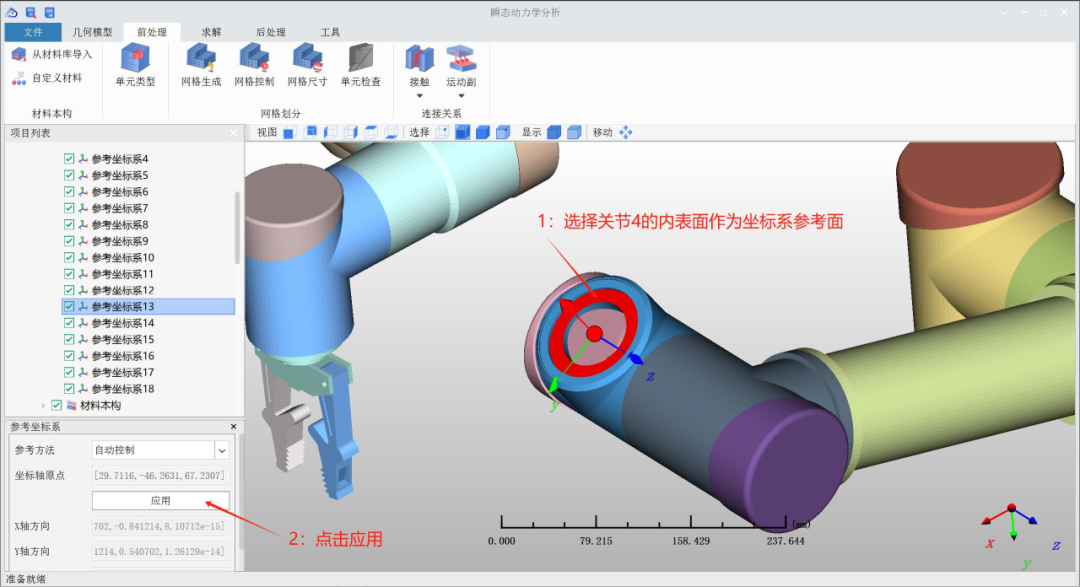Switch to bottom view cube icon
The height and width of the screenshot is (587, 1080).
tap(391, 132)
